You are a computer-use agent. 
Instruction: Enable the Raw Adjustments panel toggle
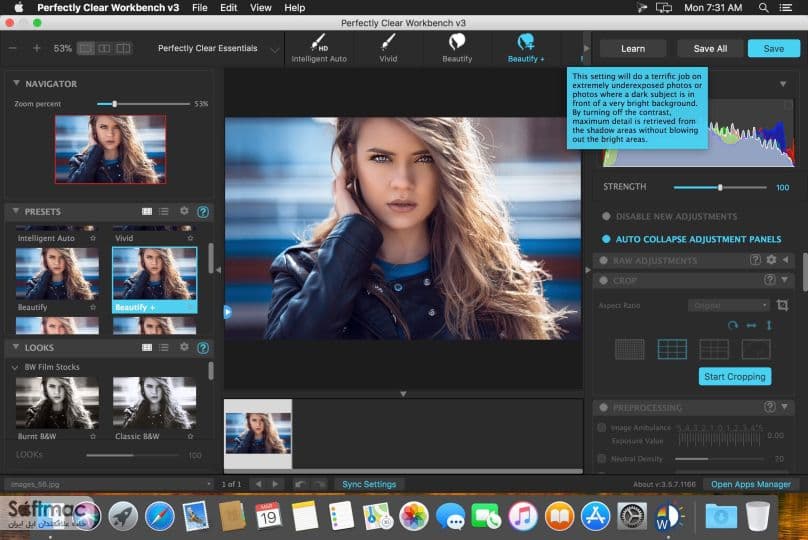603,260
